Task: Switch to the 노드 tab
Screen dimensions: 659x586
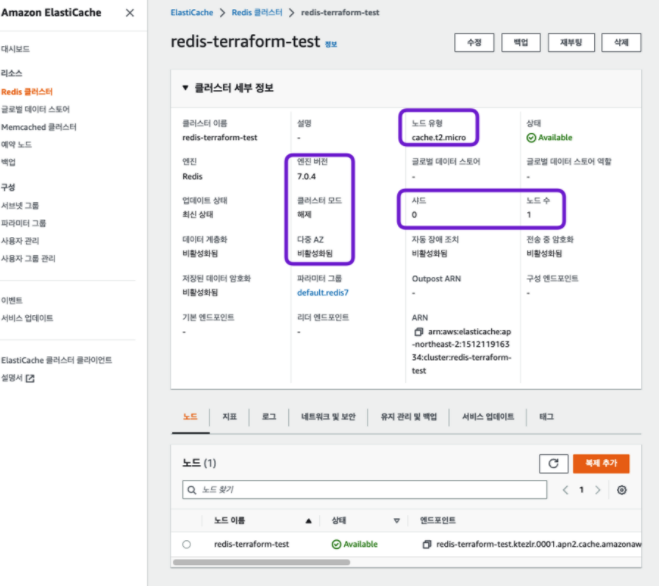Action: (190, 417)
